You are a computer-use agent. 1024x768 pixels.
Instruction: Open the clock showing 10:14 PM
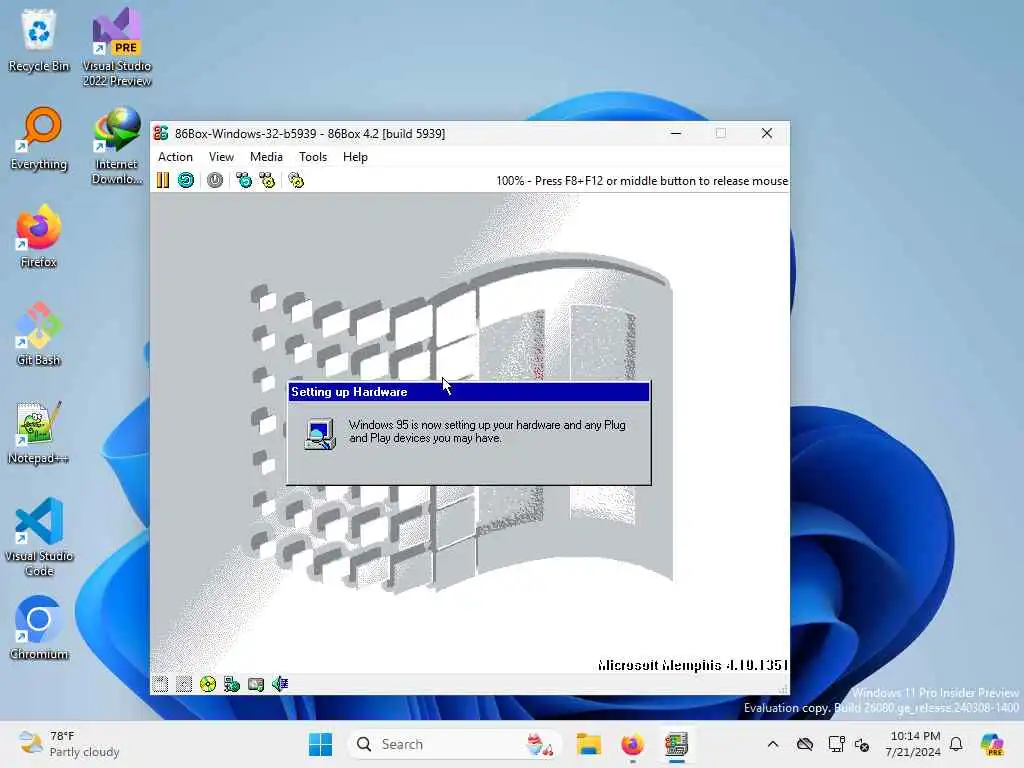pos(913,744)
